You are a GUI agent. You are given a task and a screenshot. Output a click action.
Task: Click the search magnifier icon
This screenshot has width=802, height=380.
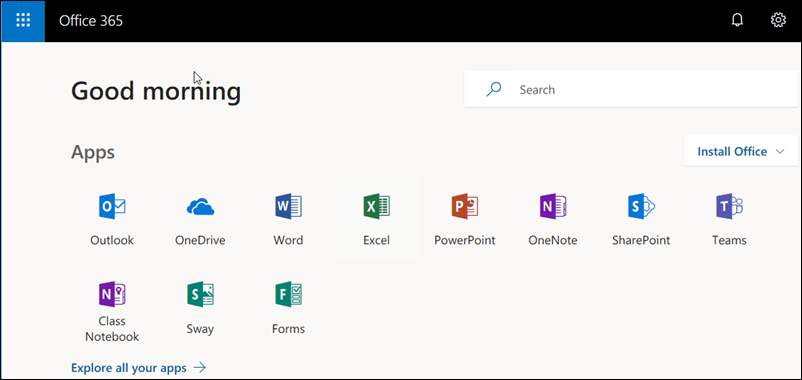click(494, 90)
